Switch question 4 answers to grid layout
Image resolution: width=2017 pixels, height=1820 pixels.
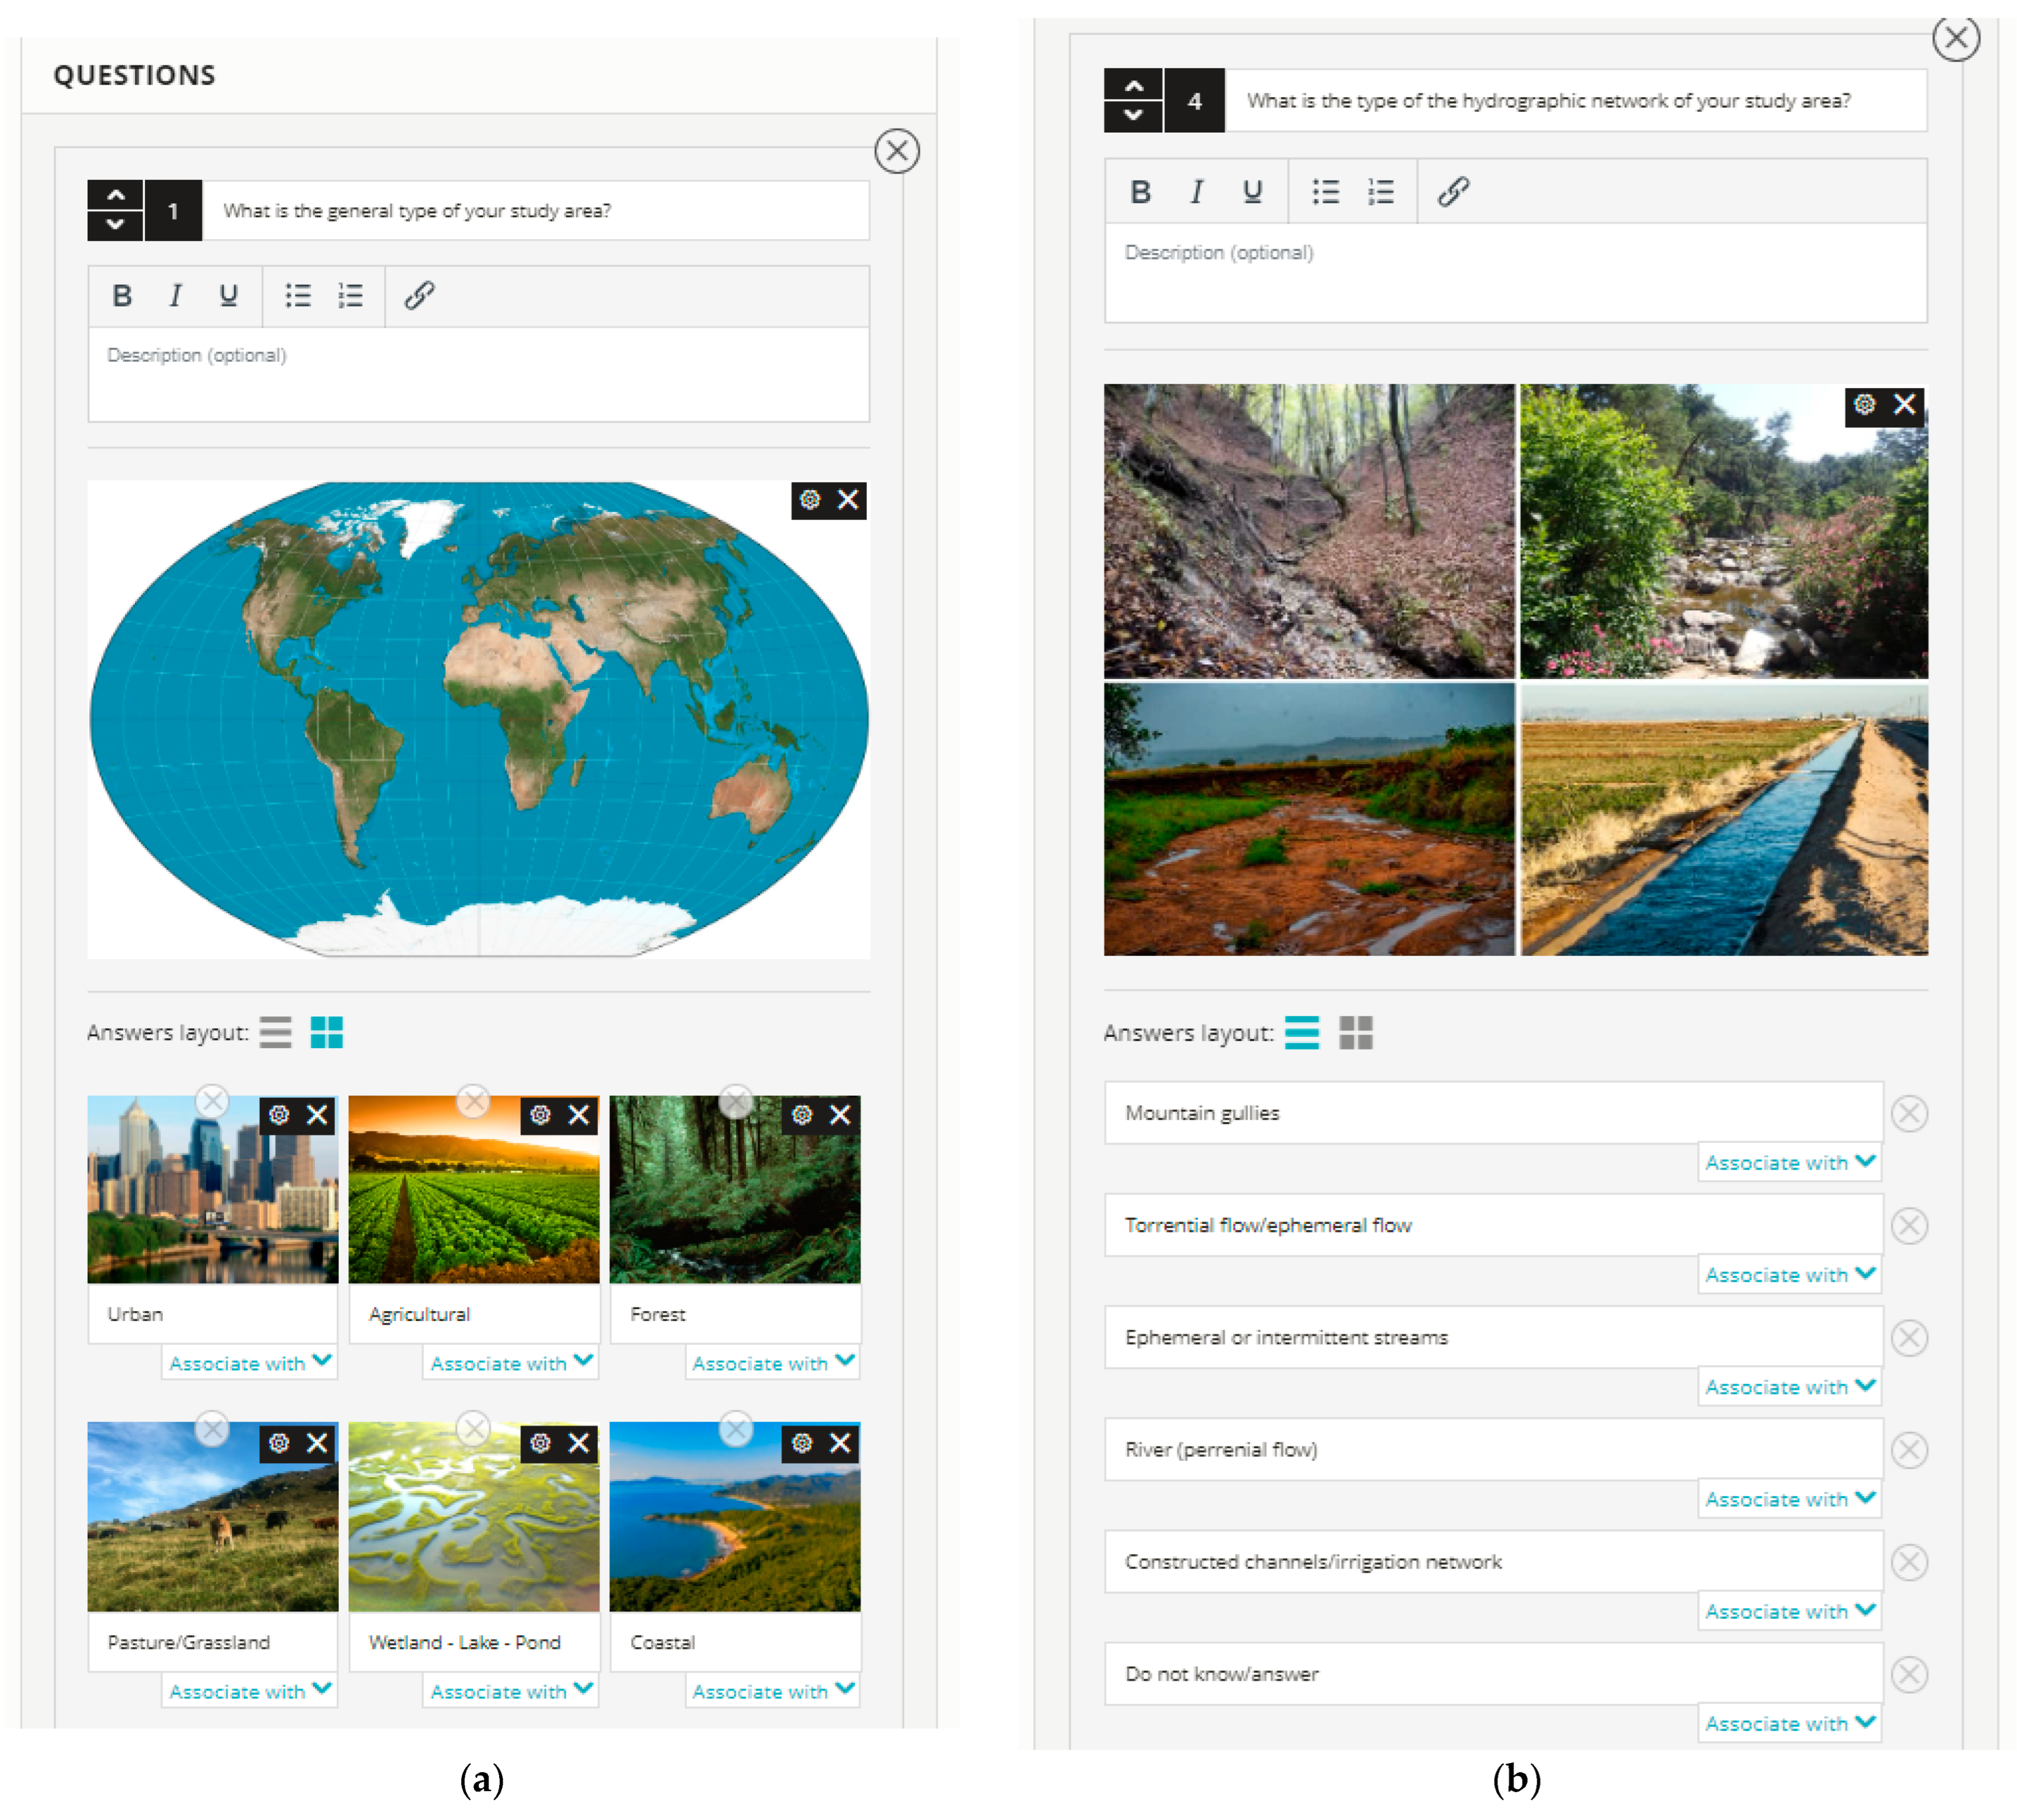1355,1032
